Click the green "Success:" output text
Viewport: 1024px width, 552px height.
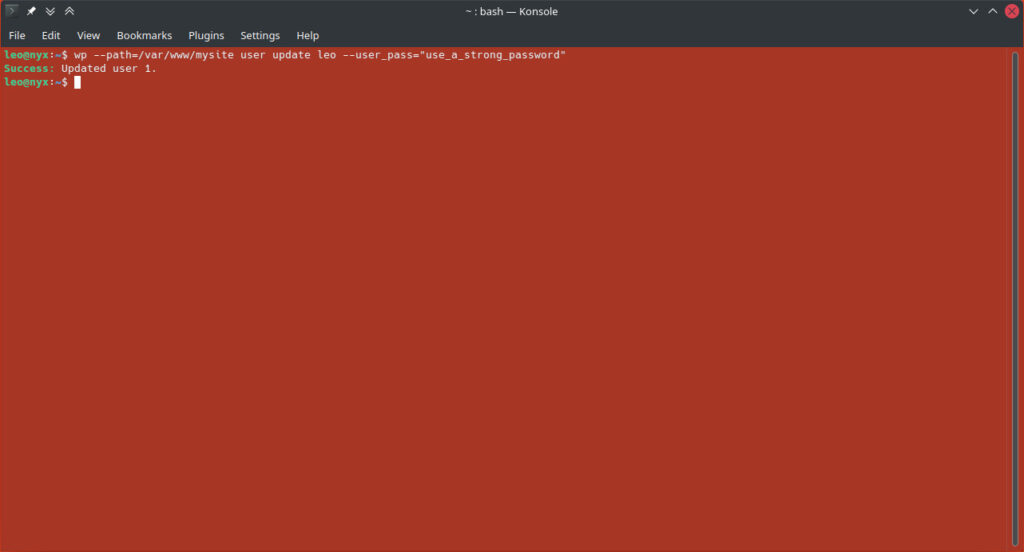pyautogui.click(x=29, y=68)
